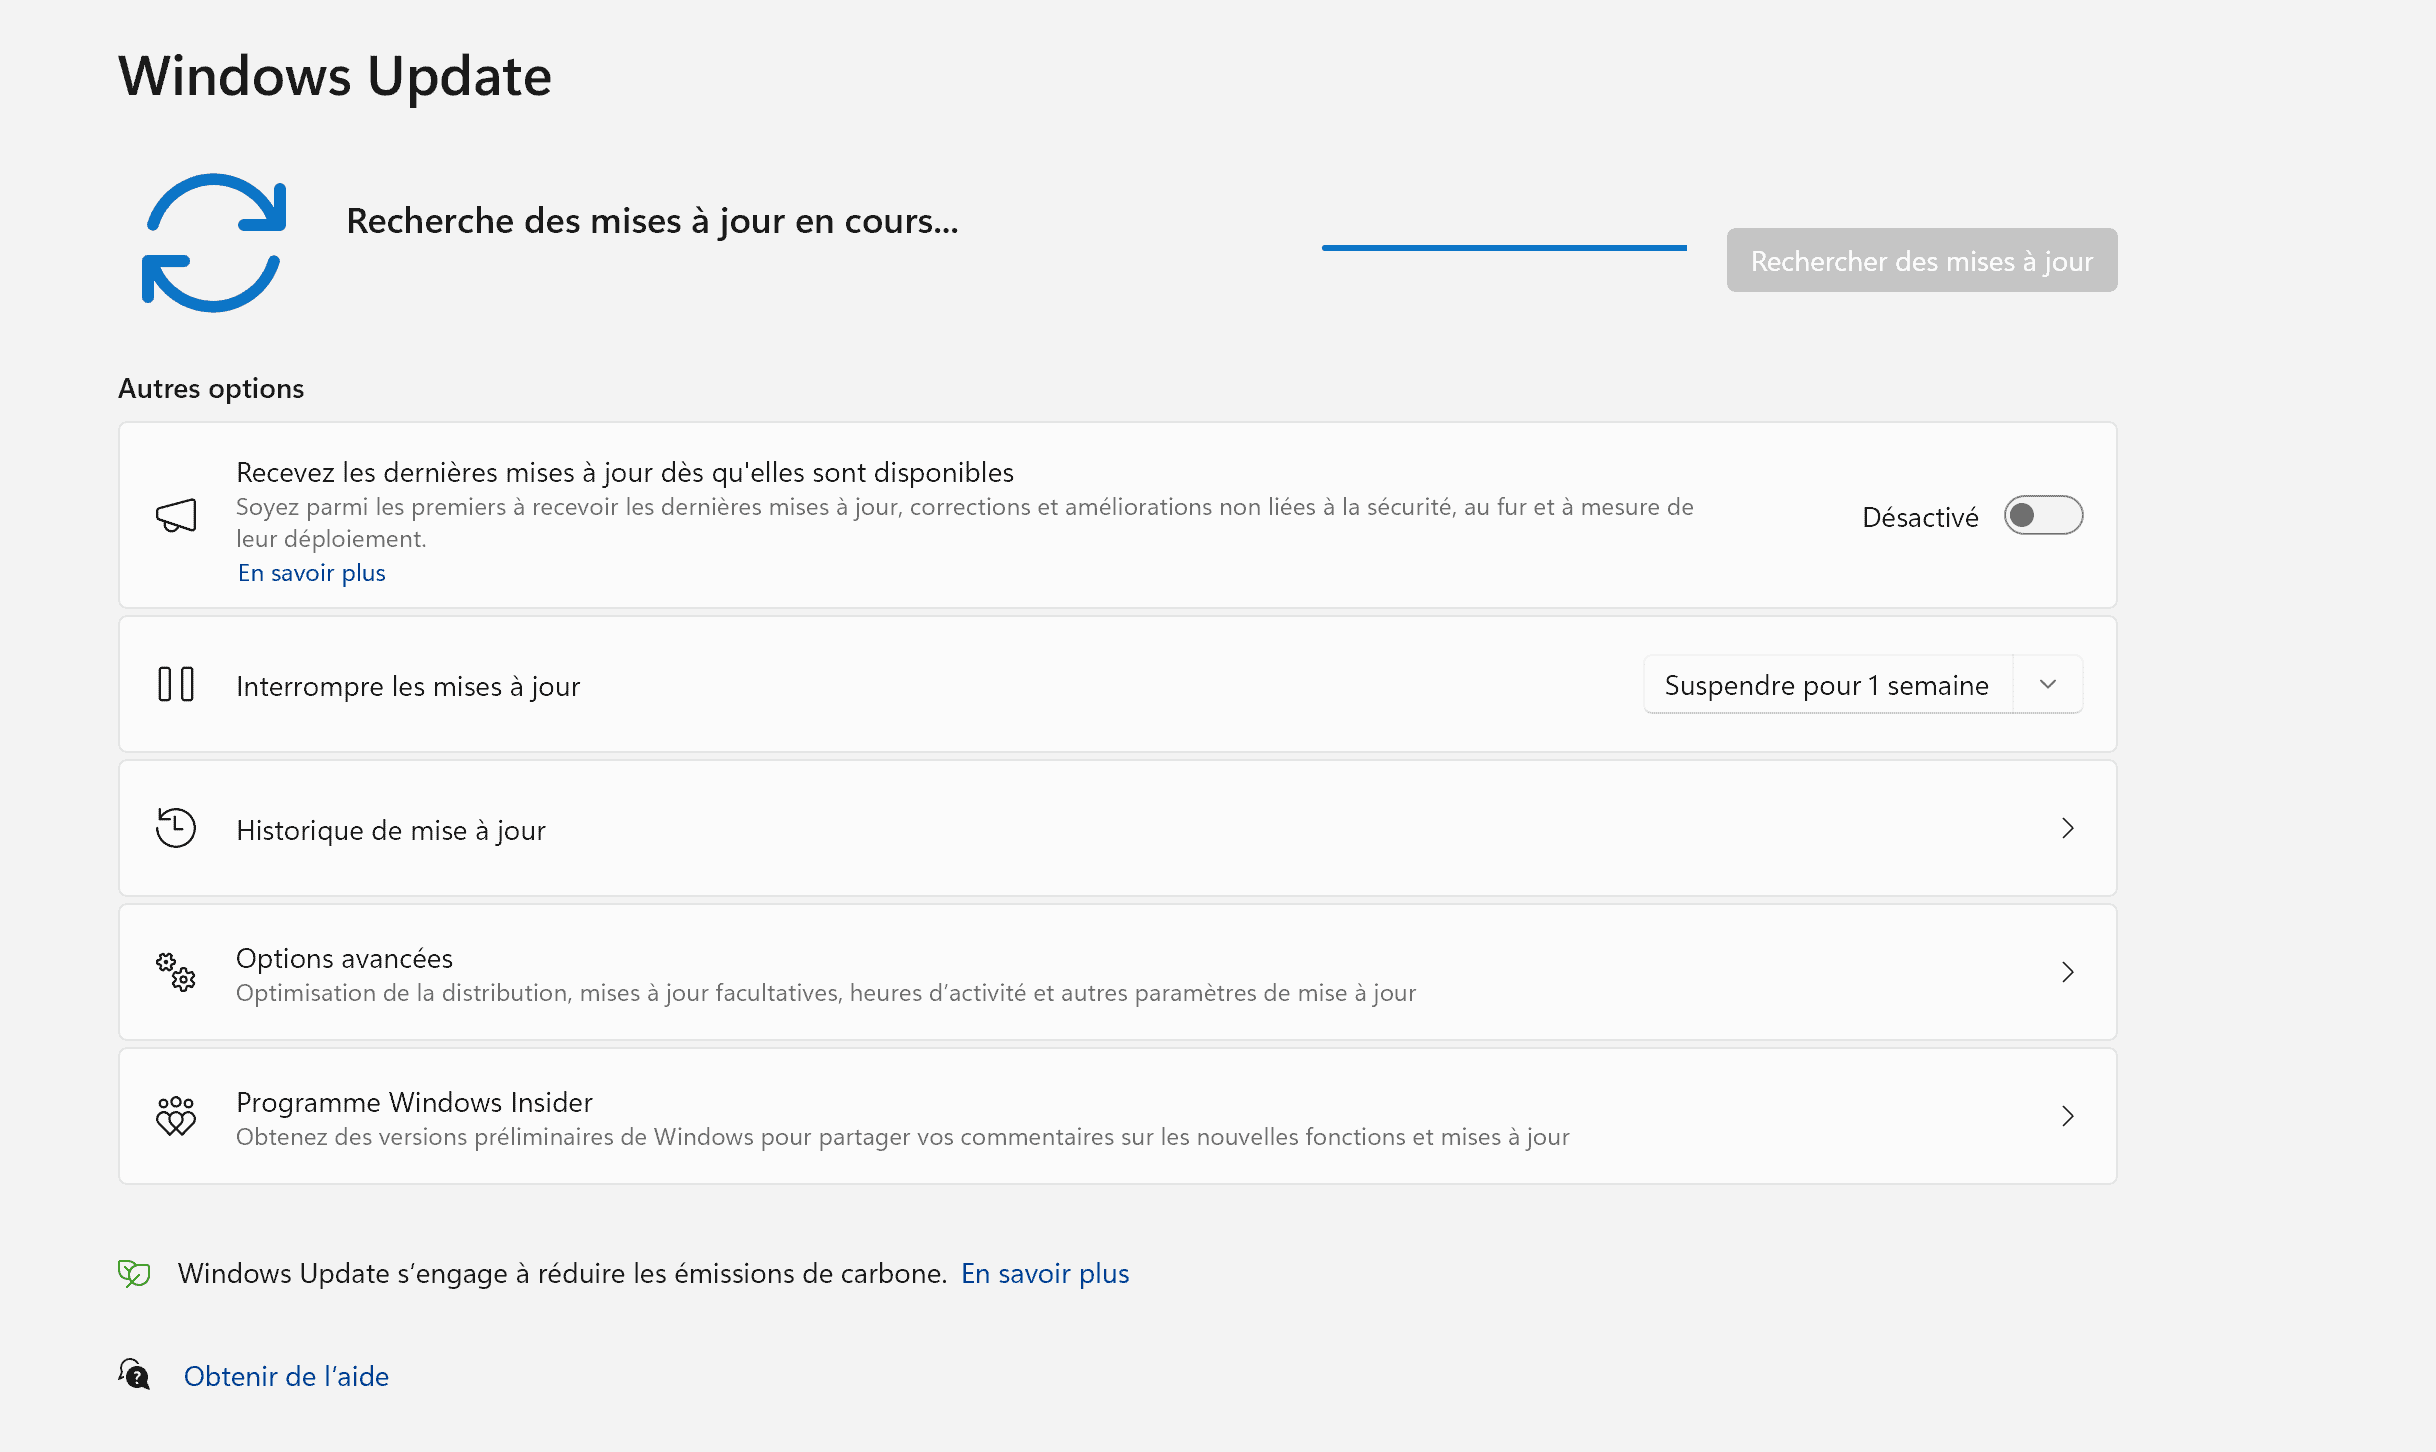
Task: Click the megaphone icon for latest updates
Action: pos(176,515)
